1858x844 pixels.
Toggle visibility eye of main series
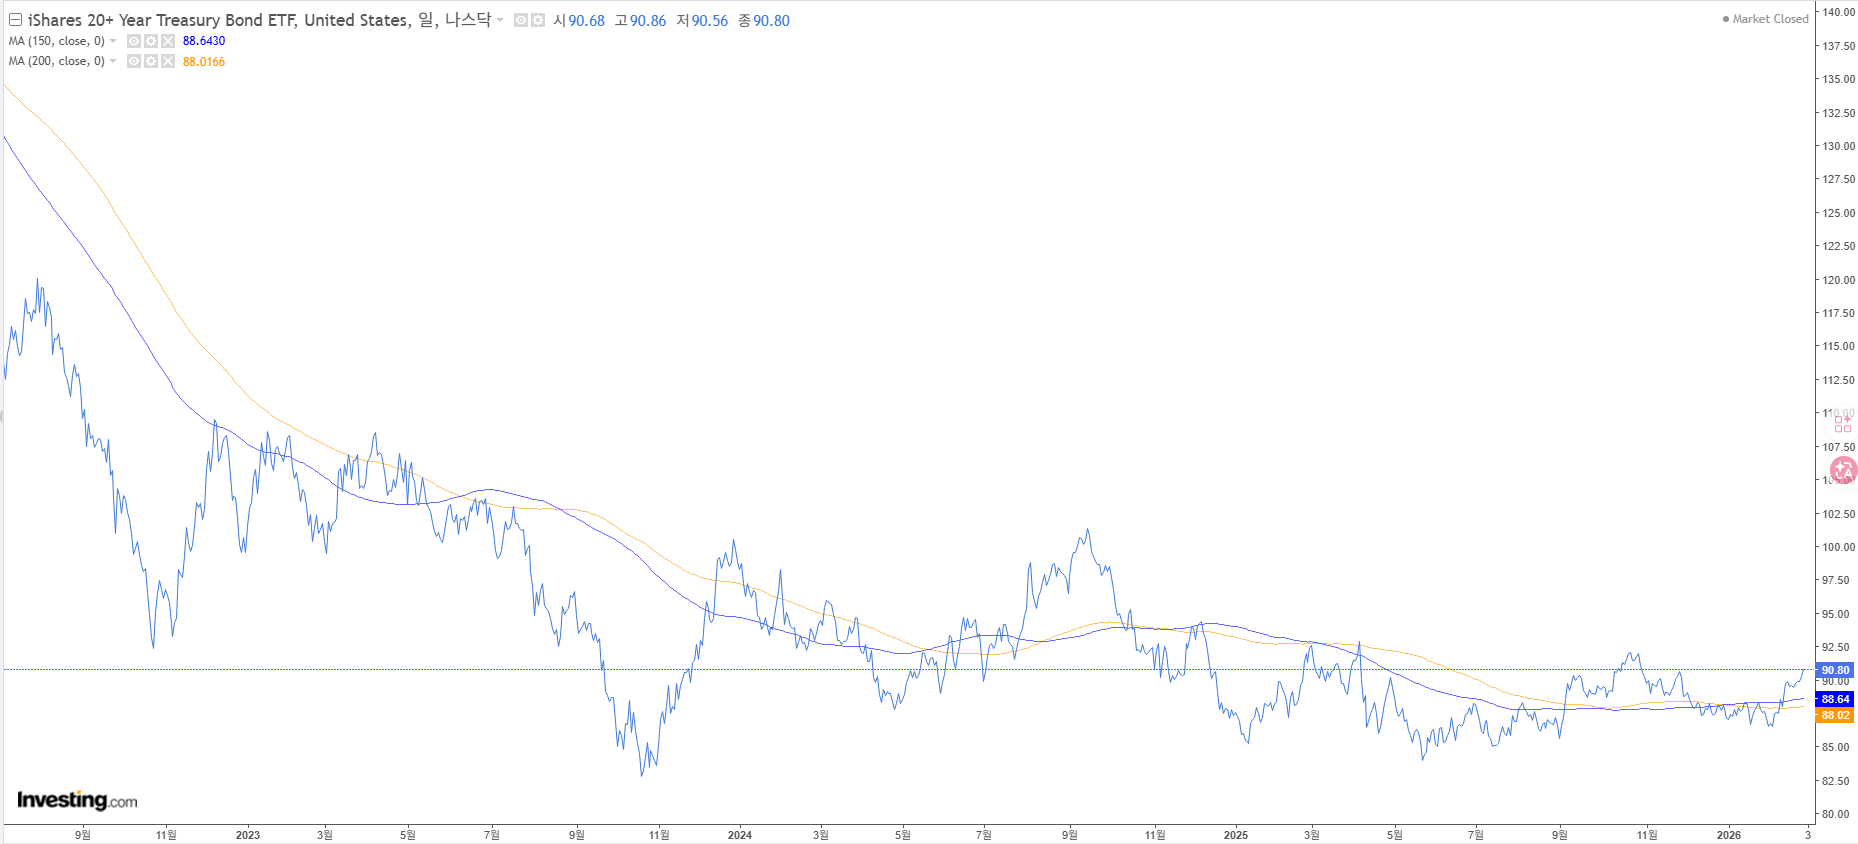(521, 20)
